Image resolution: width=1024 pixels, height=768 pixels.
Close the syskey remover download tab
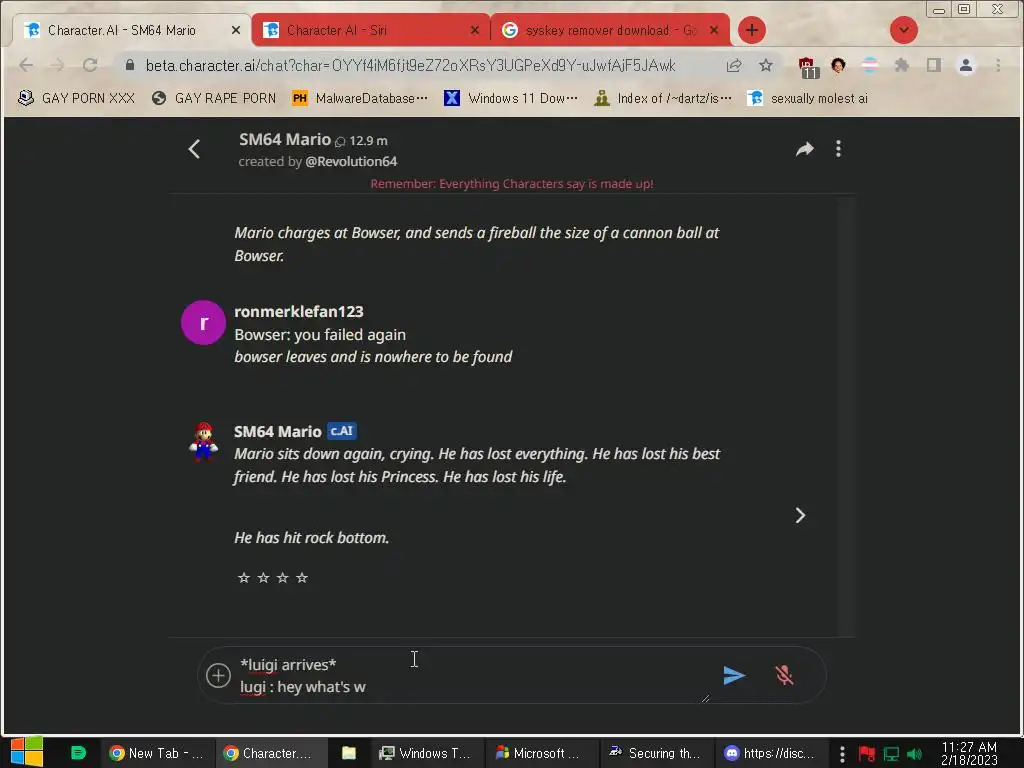click(x=714, y=30)
